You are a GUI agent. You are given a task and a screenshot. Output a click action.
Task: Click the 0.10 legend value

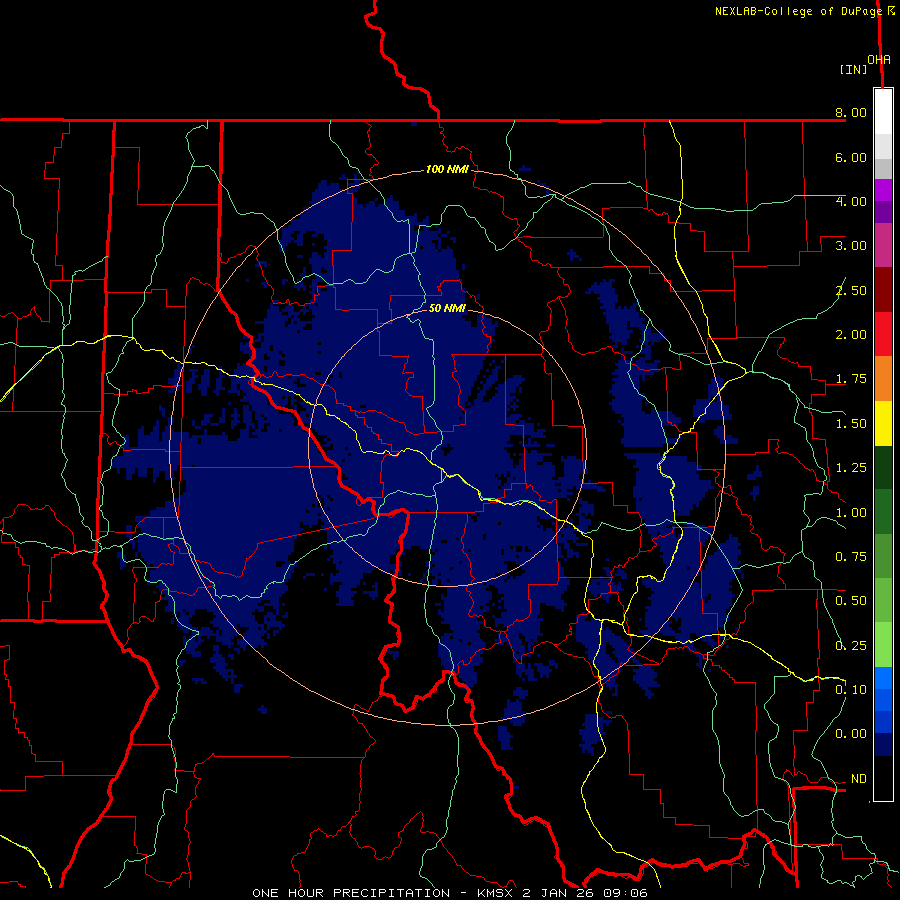(x=851, y=690)
